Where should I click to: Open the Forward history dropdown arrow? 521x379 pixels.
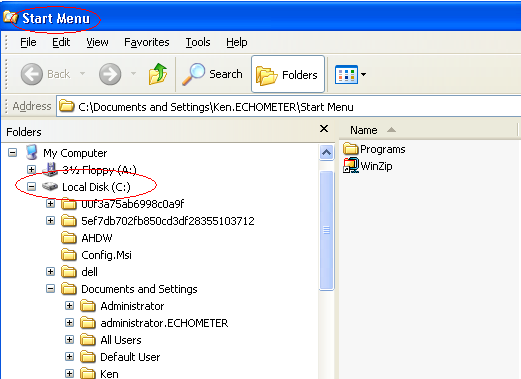(x=133, y=73)
